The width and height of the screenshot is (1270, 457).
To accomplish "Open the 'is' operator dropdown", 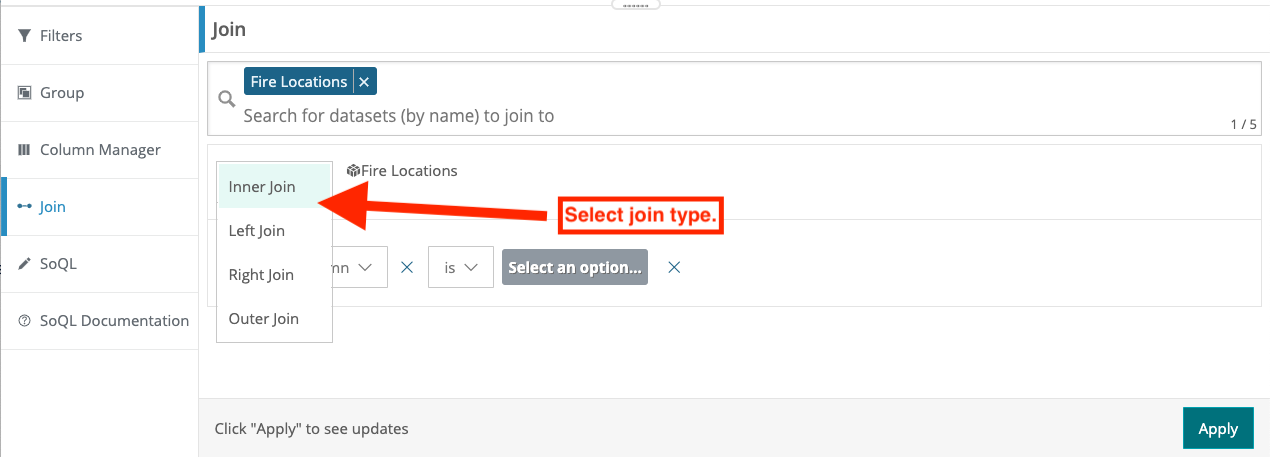I will (x=461, y=268).
